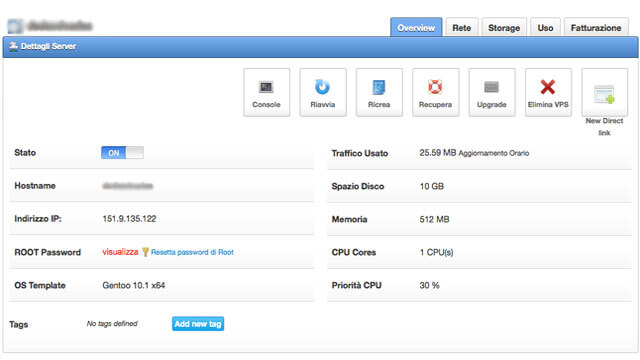Screen dimensions: 640x360
Task: Open the Uso tab
Action: (545, 27)
